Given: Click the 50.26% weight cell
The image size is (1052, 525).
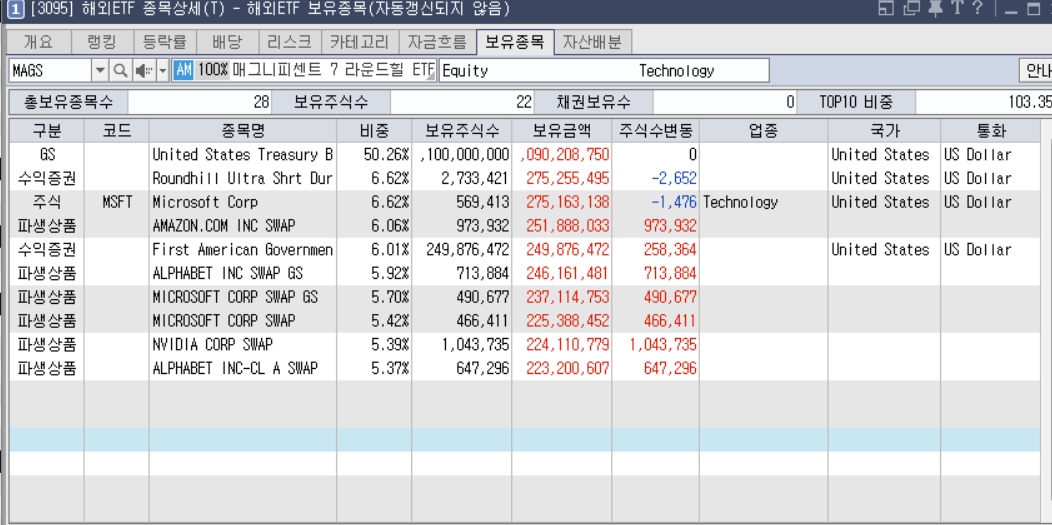Looking at the screenshot, I should [x=374, y=155].
